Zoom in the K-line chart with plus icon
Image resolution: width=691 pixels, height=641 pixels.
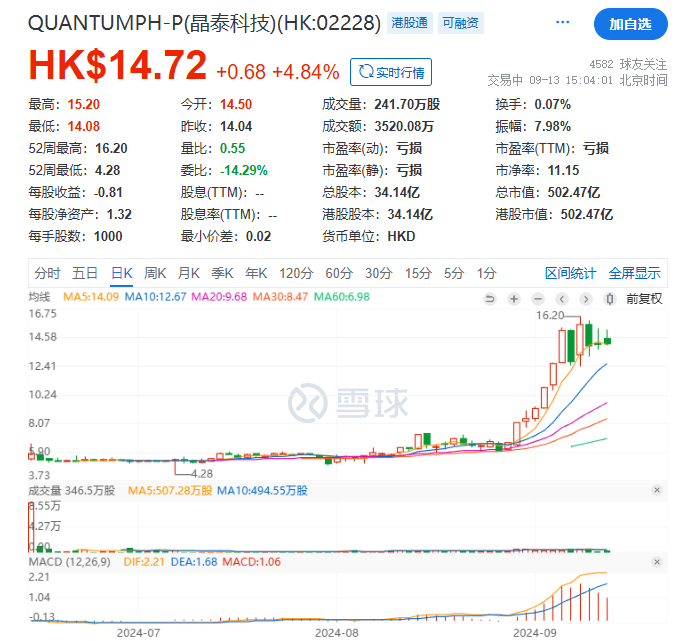point(513,298)
